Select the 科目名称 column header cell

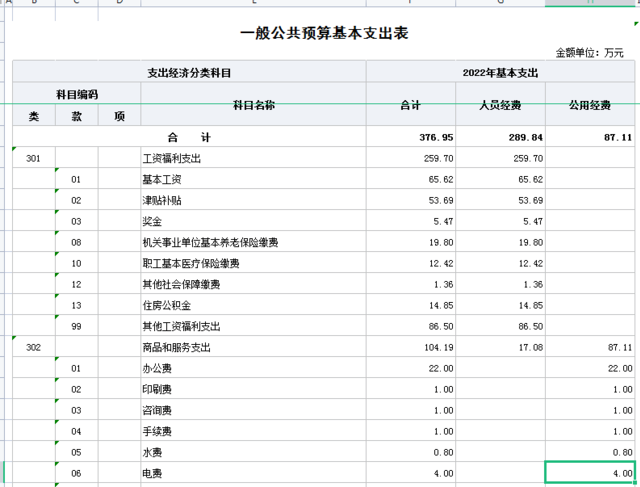[253, 104]
